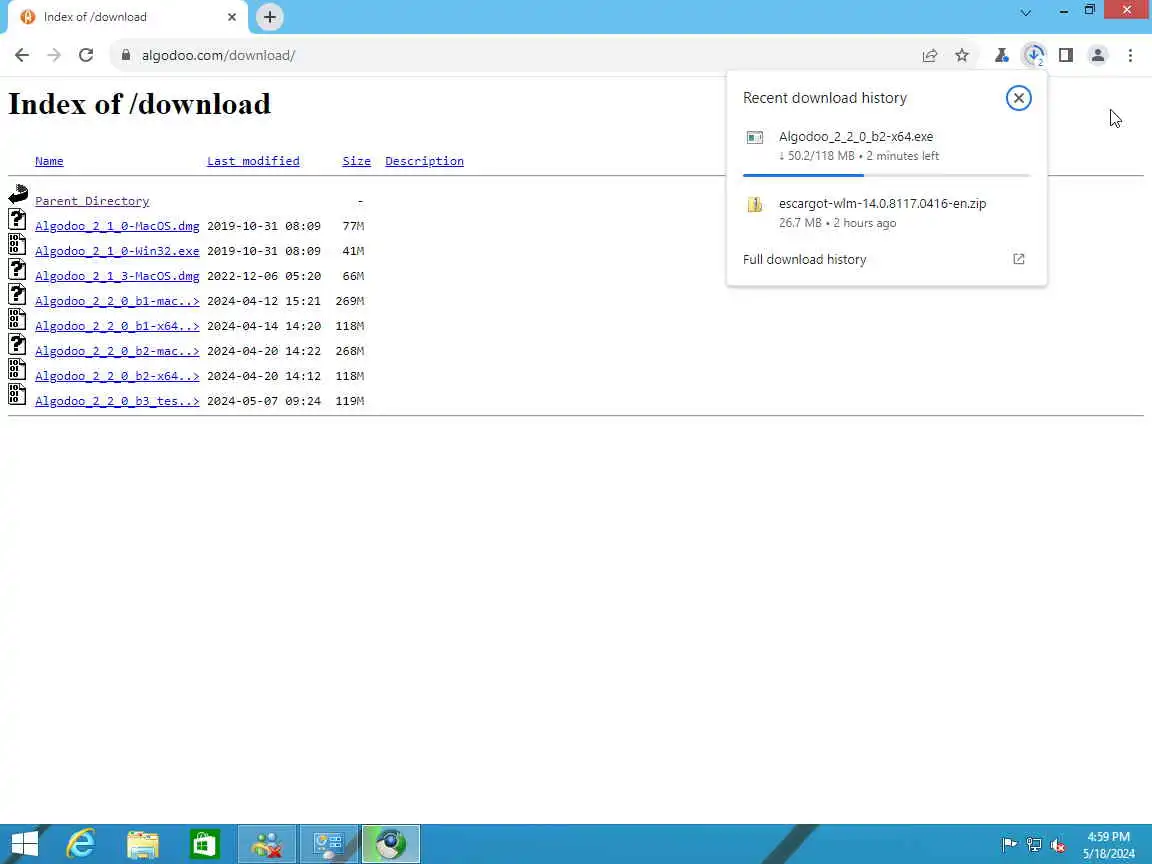Click the muted volume tray icon

1058,845
